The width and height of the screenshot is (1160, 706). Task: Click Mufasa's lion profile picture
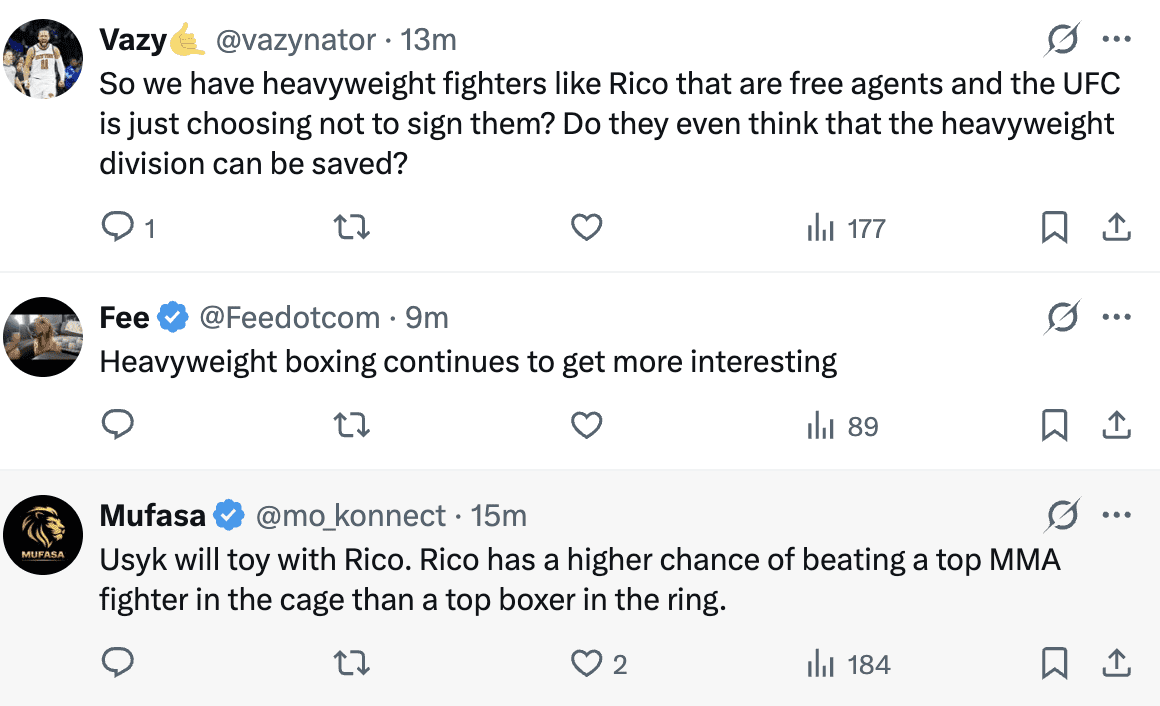(43, 535)
